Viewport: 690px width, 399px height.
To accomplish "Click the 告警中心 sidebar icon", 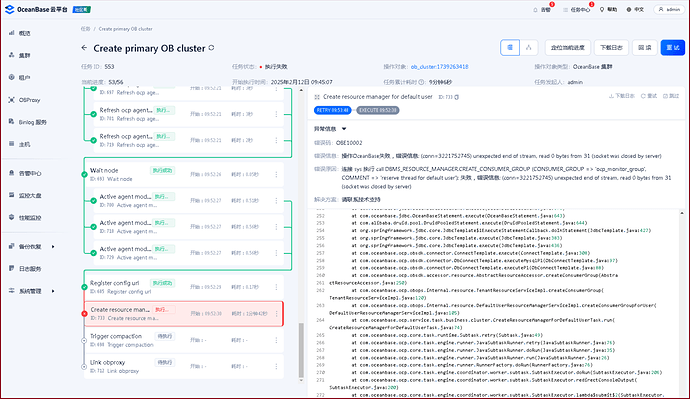I will pyautogui.click(x=11, y=173).
